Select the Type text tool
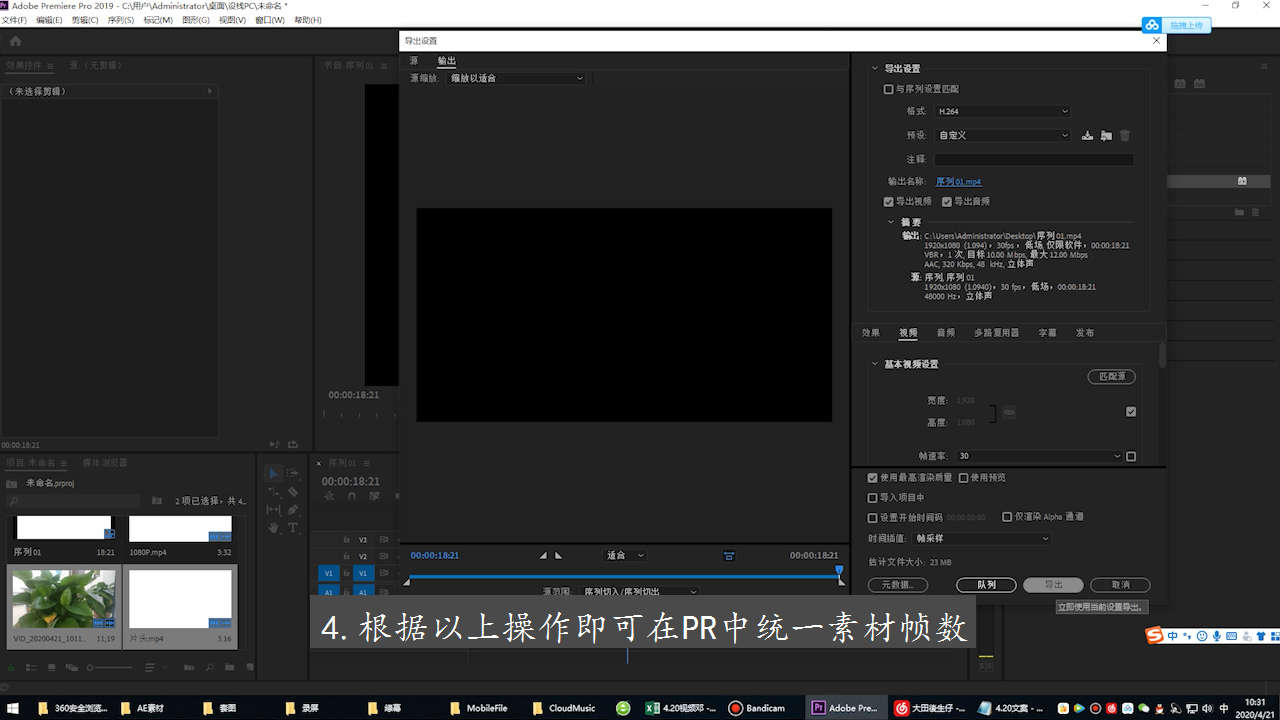Screen dimensions: 1280x720 click(x=293, y=528)
